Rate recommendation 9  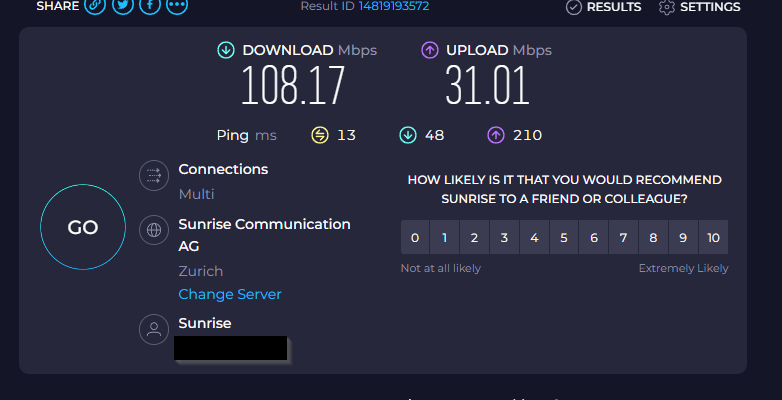pos(683,237)
